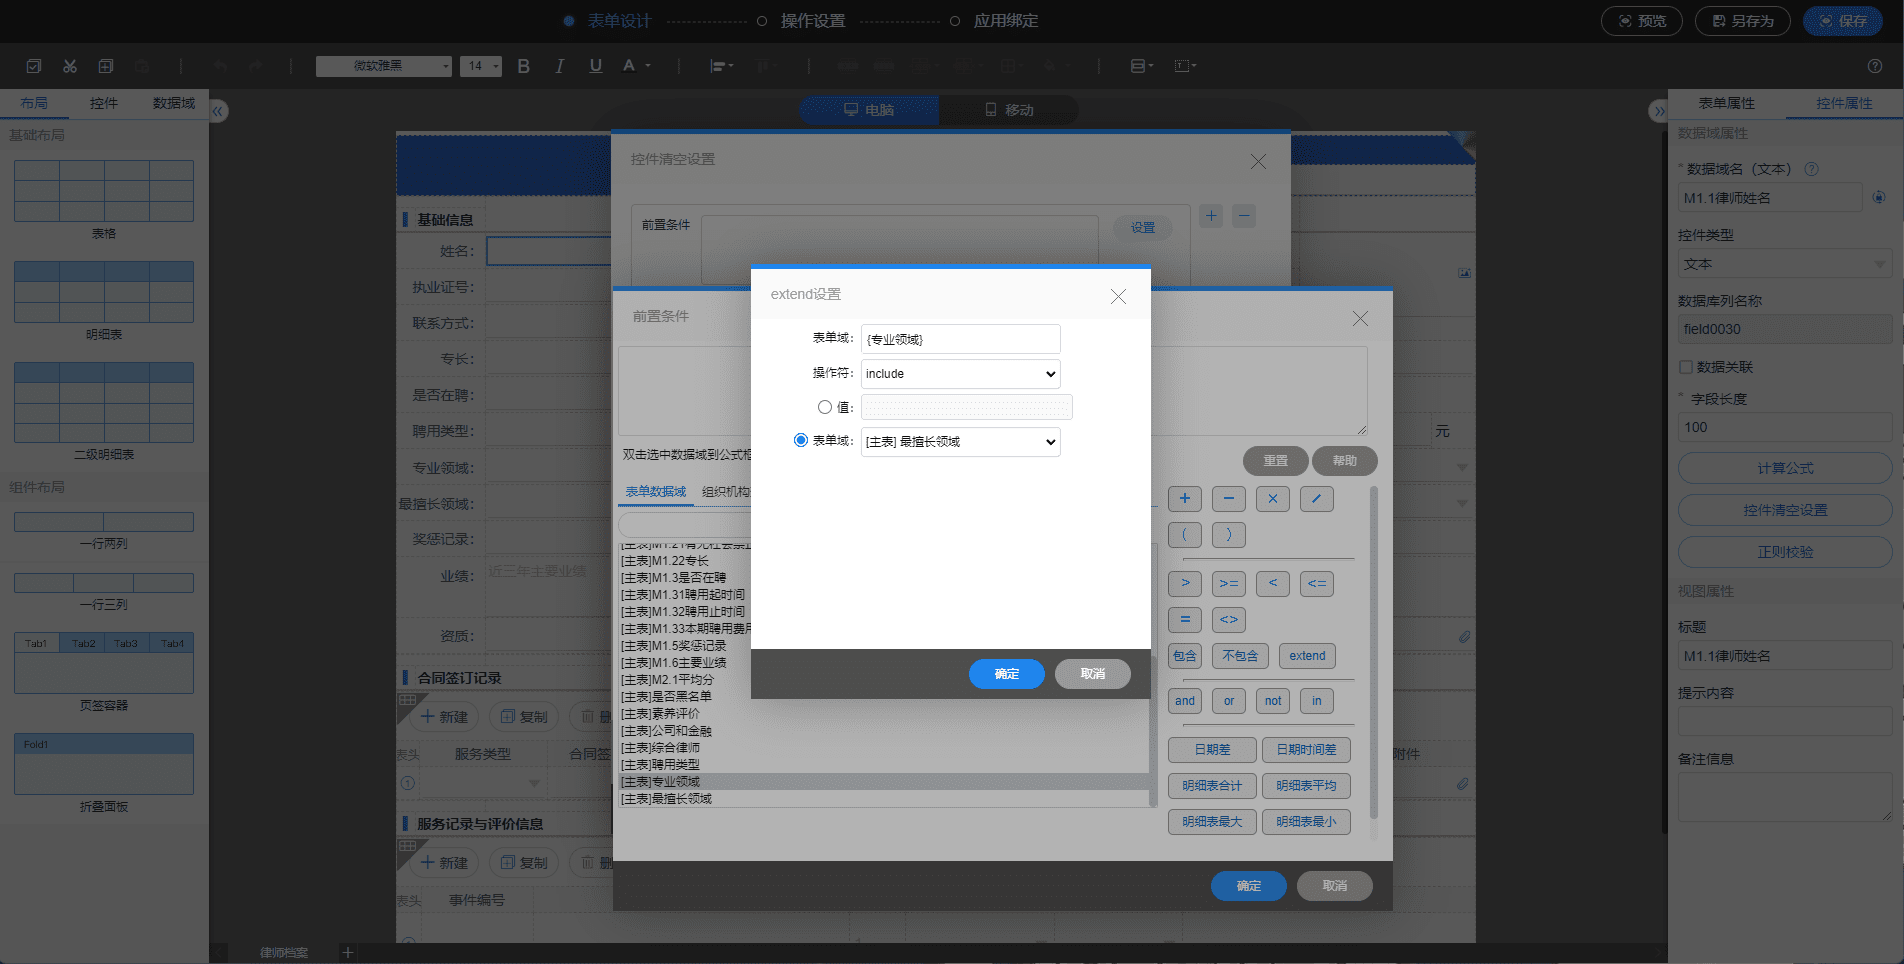Click the 保存 button
Image resolution: width=1904 pixels, height=964 pixels.
pos(1843,21)
